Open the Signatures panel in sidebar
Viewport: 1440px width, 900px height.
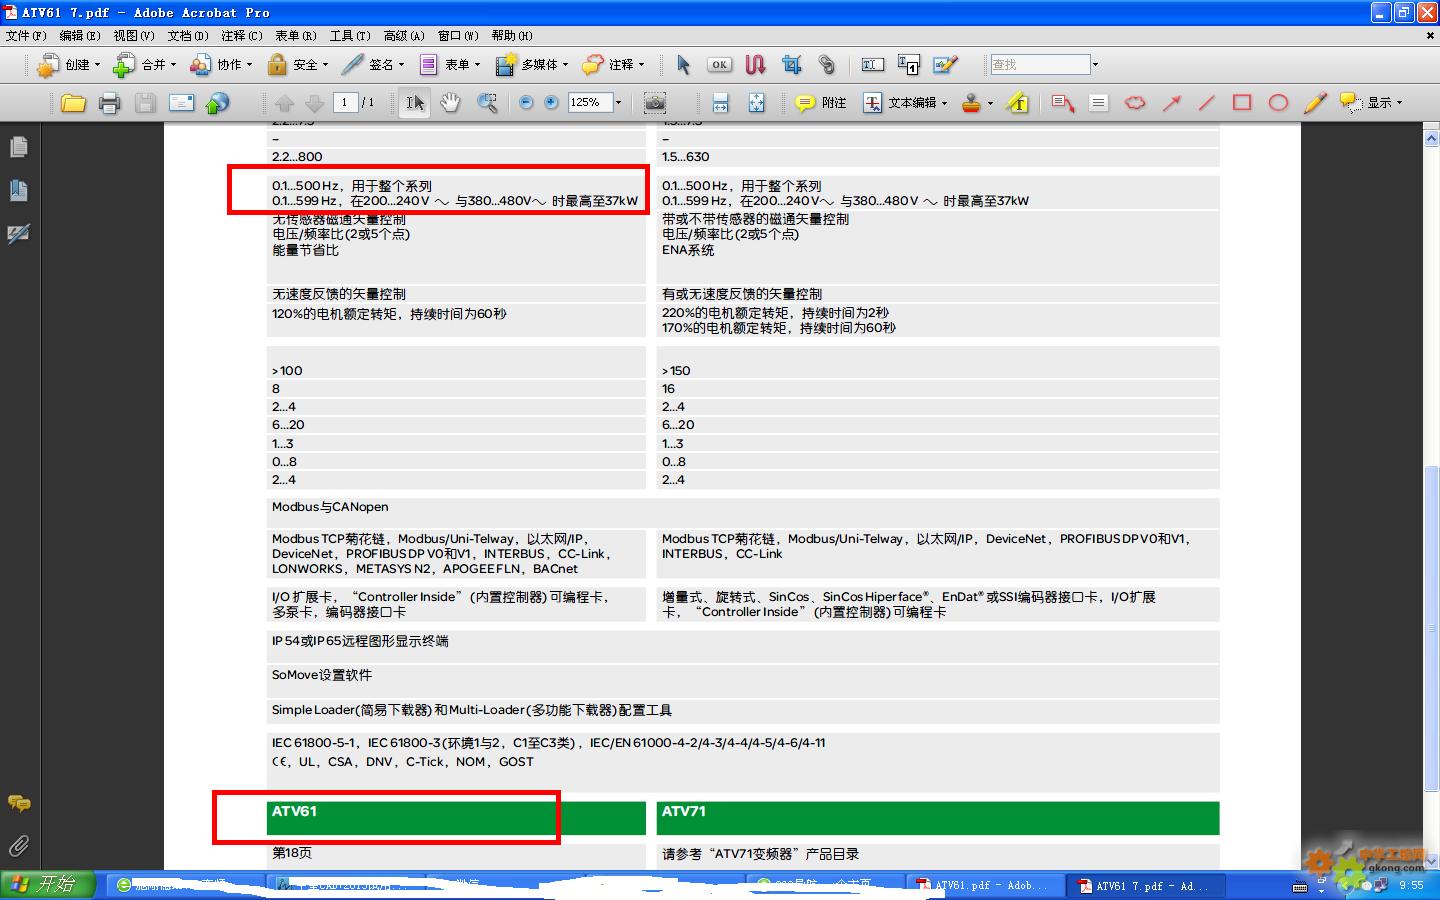tap(19, 234)
